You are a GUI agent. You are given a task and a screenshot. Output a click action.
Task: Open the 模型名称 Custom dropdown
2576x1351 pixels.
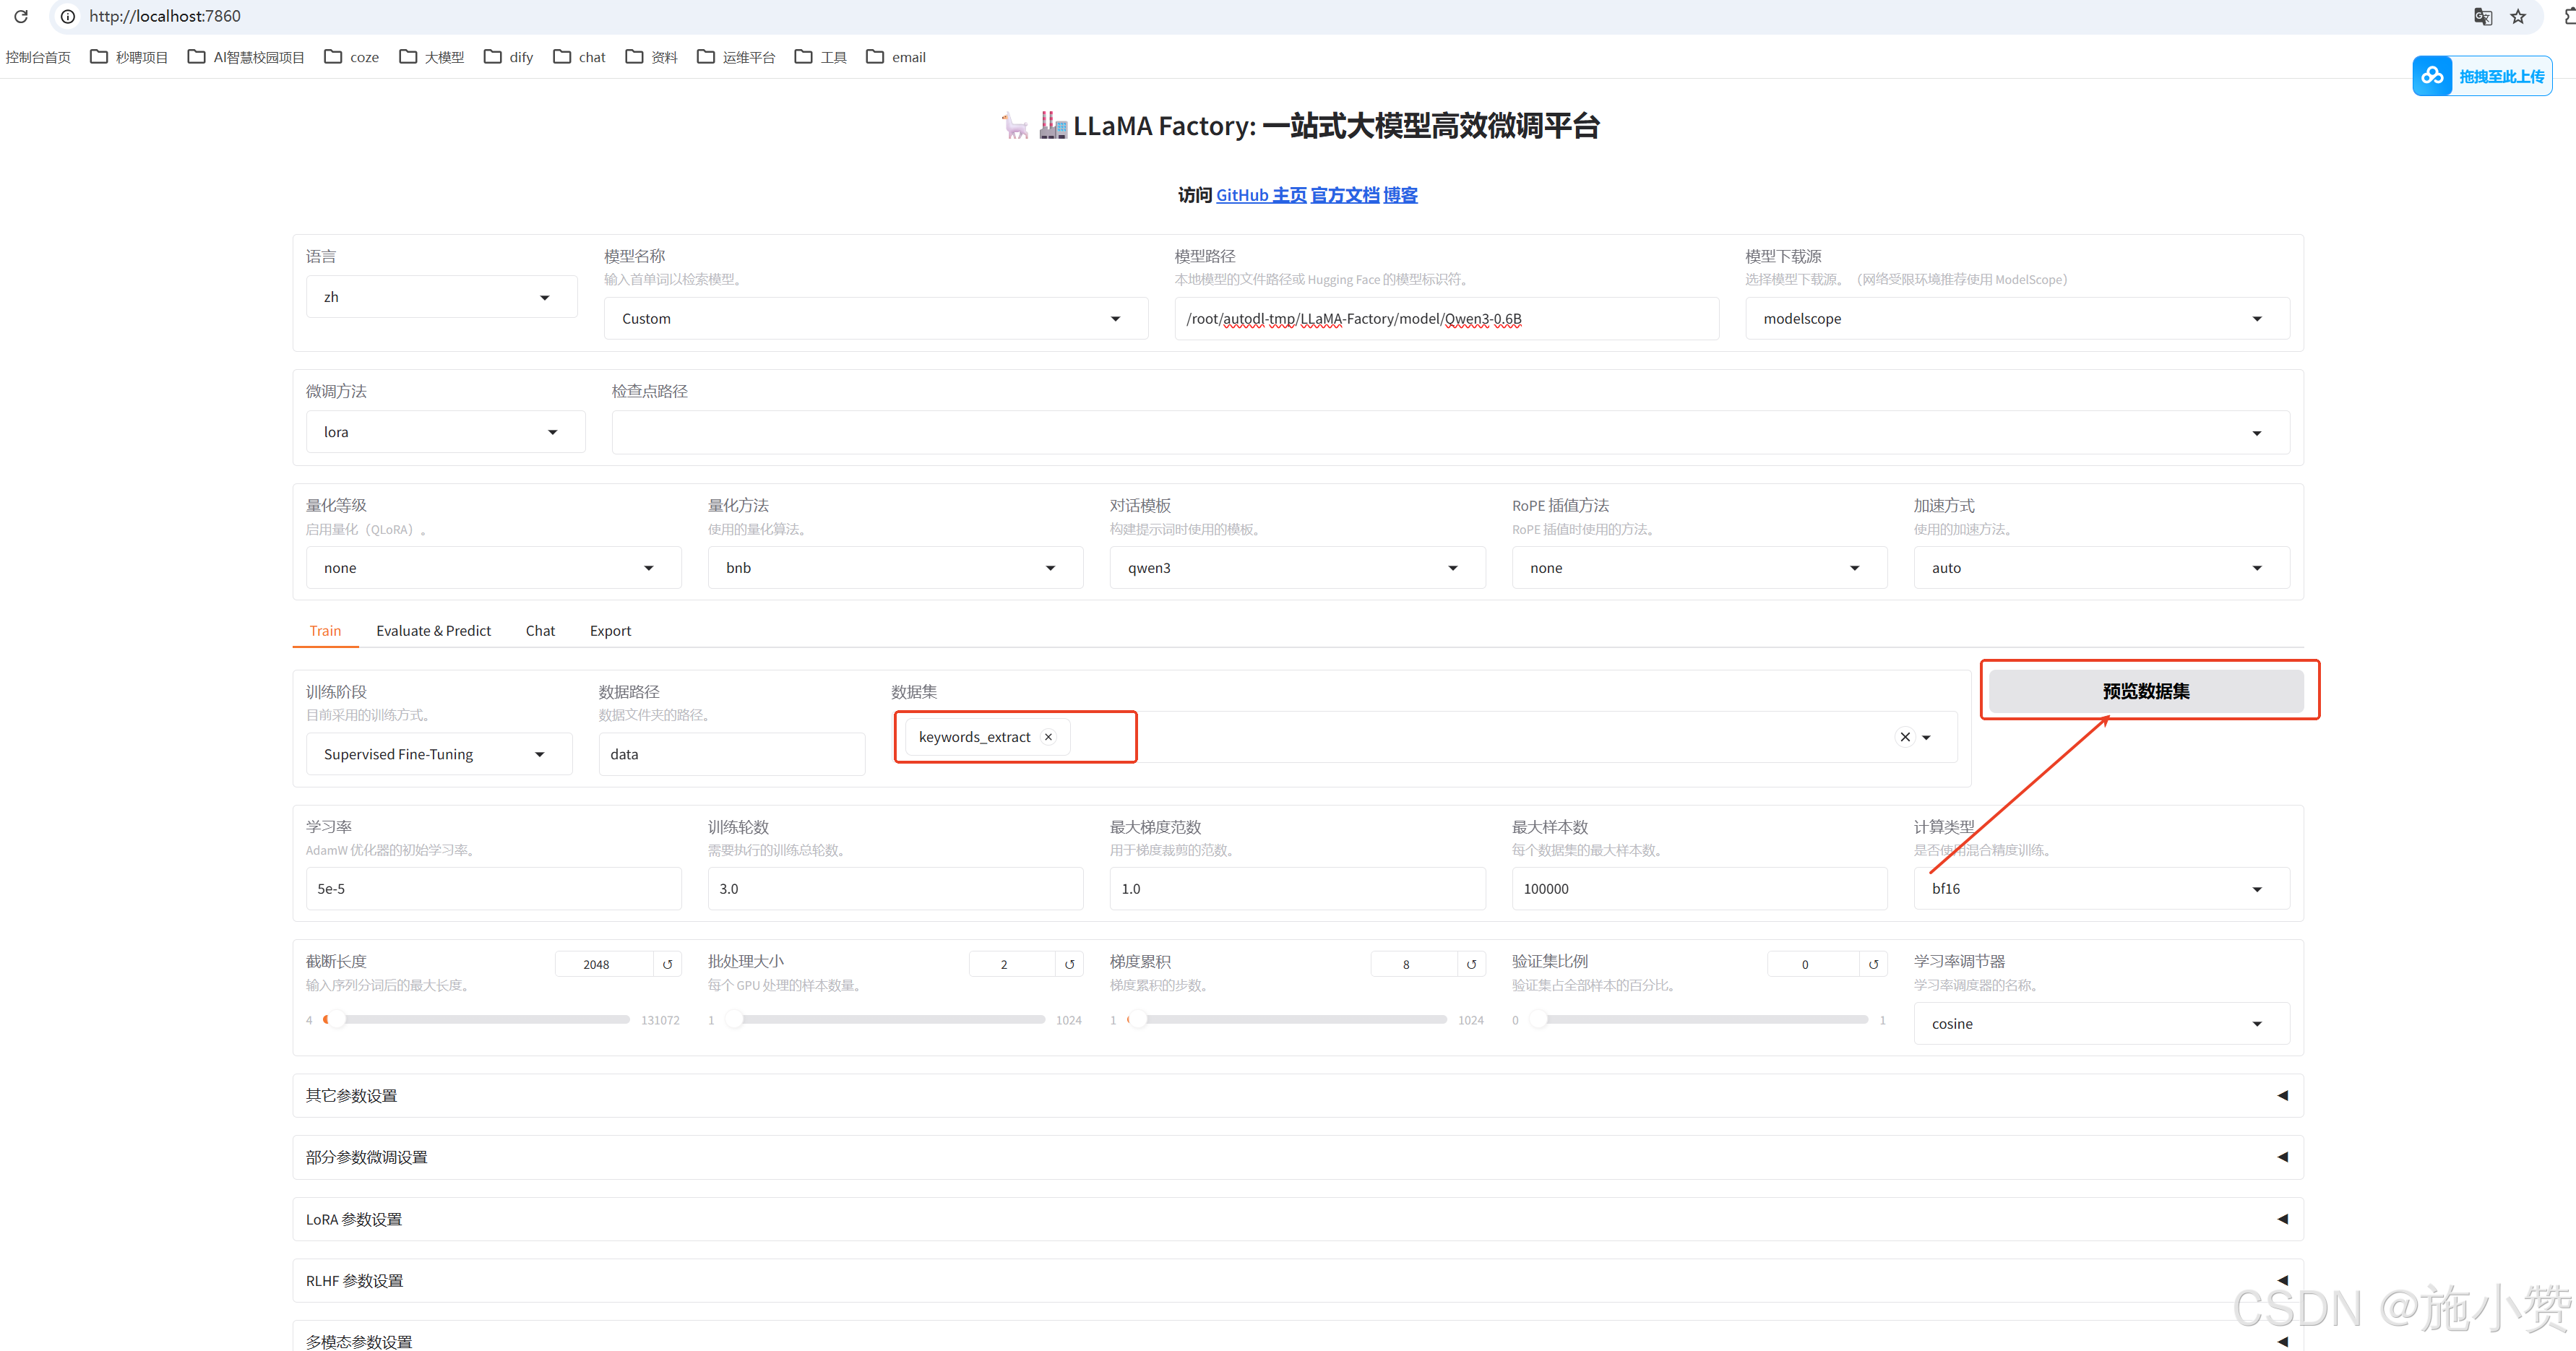(x=875, y=319)
